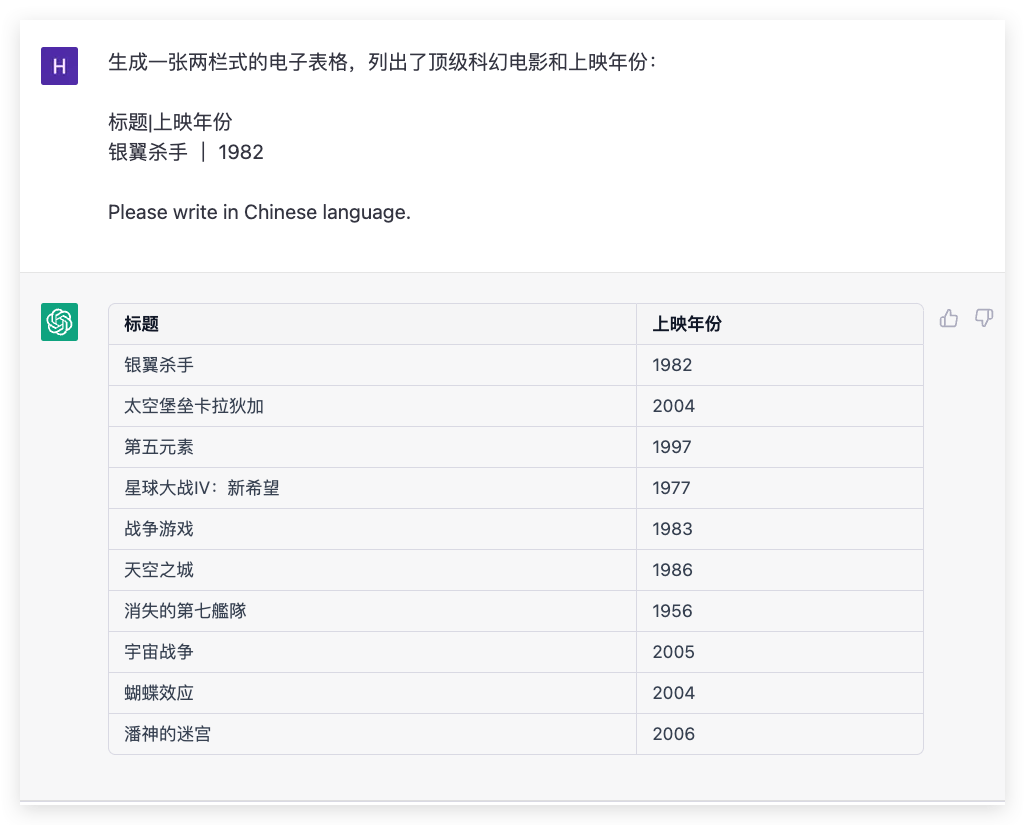The height and width of the screenshot is (825, 1025).
Task: Click year 2004 beside 蝴蝶效应
Action: pyautogui.click(x=780, y=693)
